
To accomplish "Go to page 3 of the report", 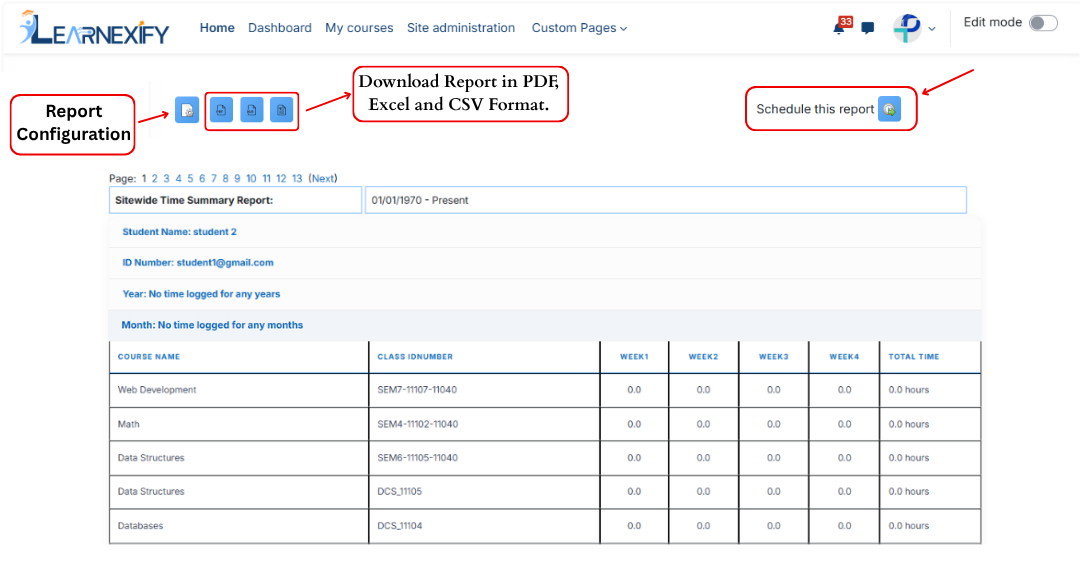I will [166, 178].
